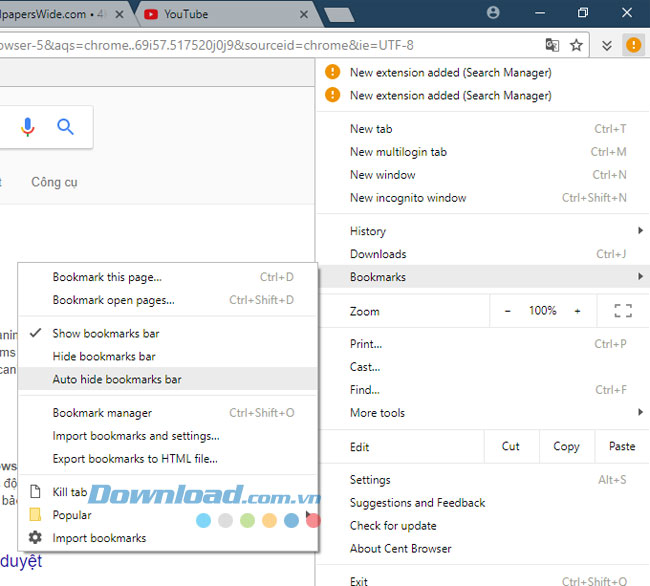Viewport: 650px width, 586px height.
Task: Select Bookmark this page...
Action: pyautogui.click(x=168, y=277)
